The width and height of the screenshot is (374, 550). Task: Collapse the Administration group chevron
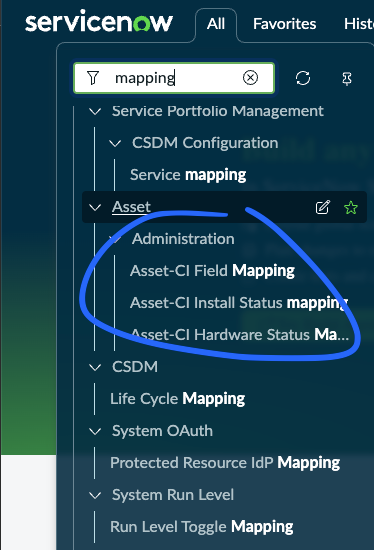[x=115, y=239]
